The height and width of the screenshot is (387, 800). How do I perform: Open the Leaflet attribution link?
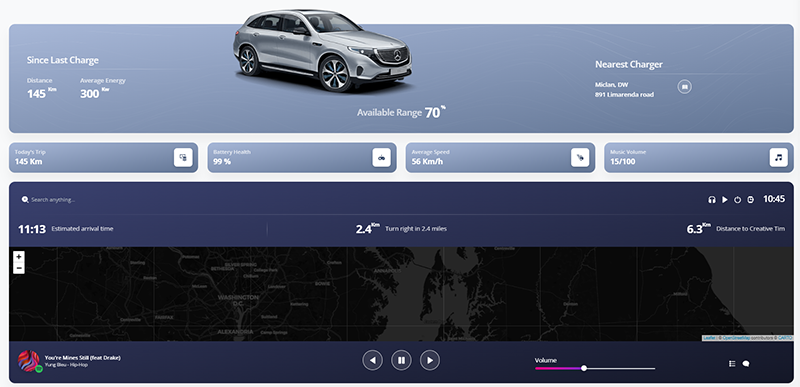click(x=709, y=338)
